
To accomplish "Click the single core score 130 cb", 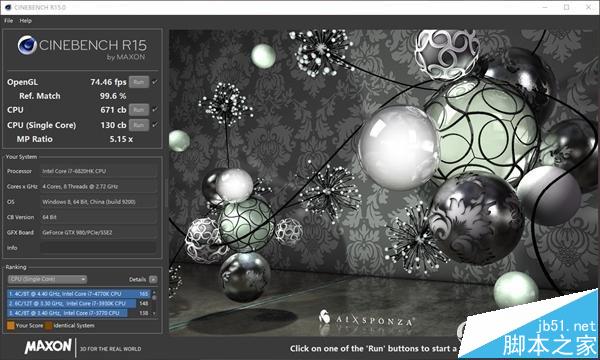I will (113, 125).
